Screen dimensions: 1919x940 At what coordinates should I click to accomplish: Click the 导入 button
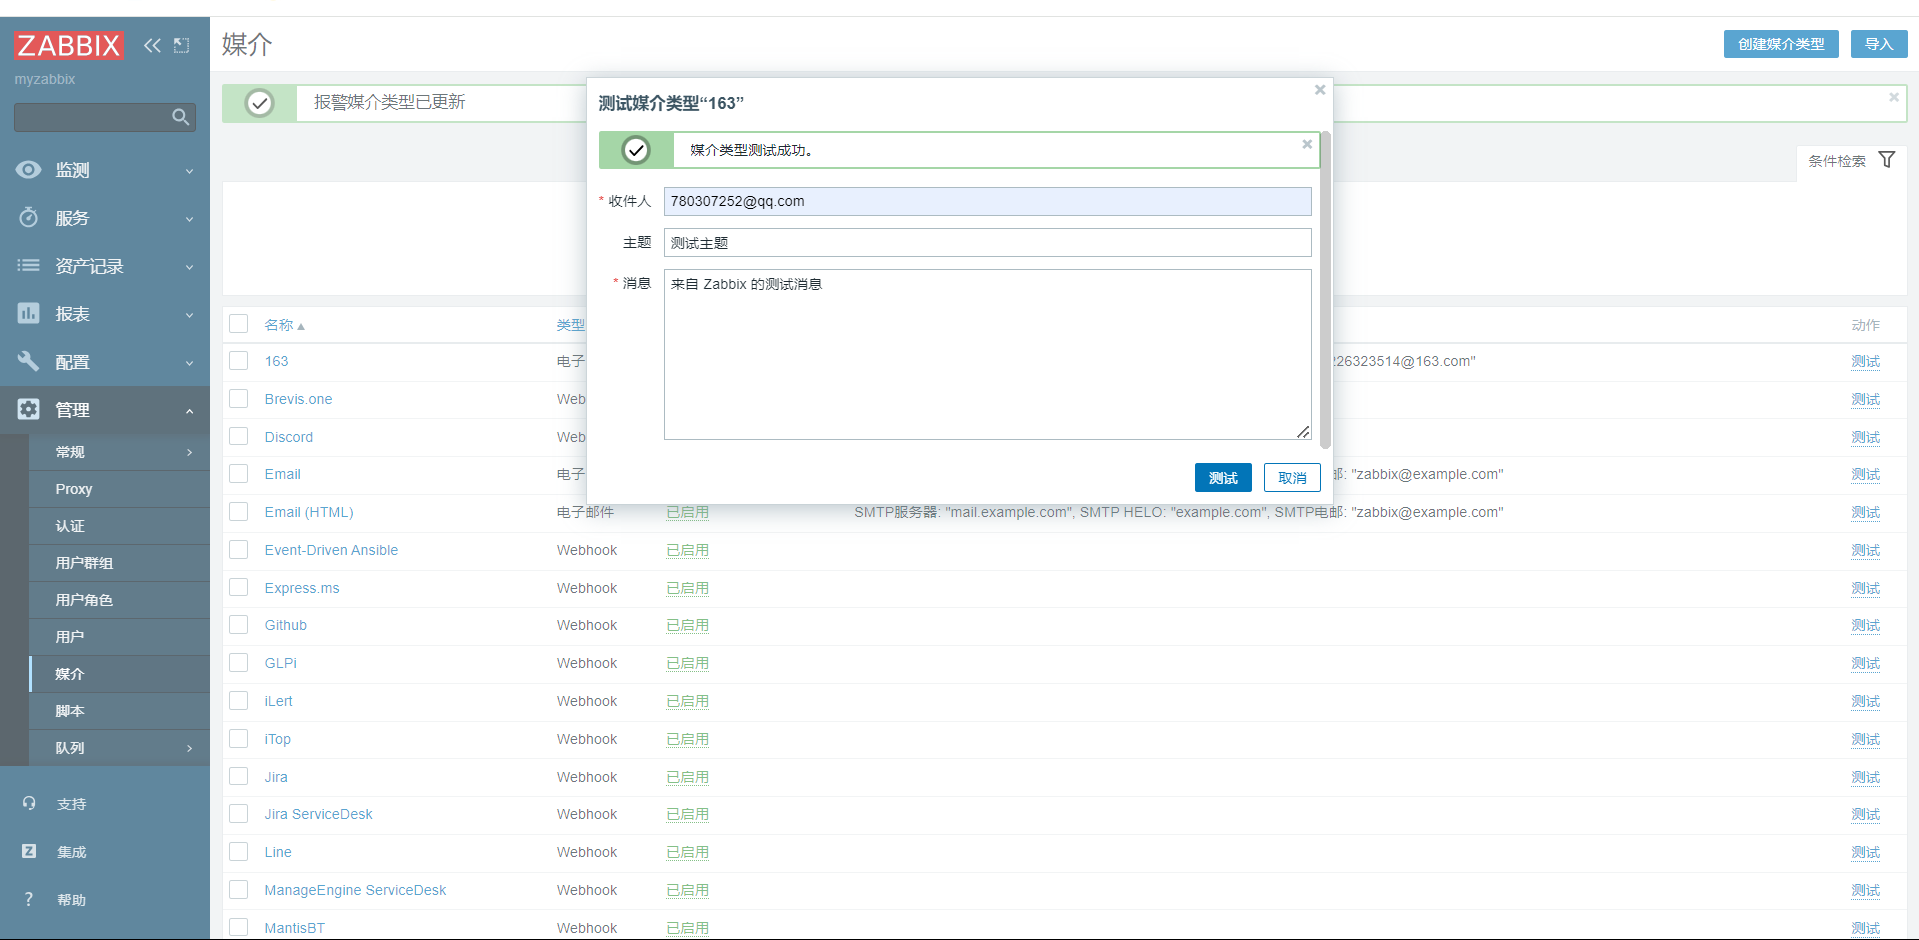pyautogui.click(x=1879, y=44)
